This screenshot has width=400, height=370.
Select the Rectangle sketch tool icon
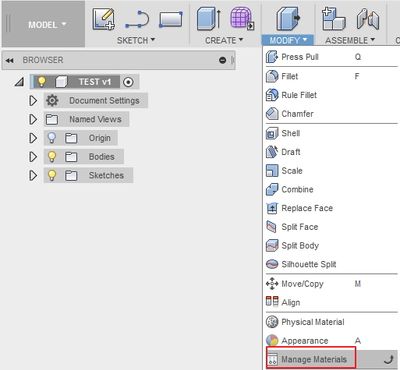(171, 19)
